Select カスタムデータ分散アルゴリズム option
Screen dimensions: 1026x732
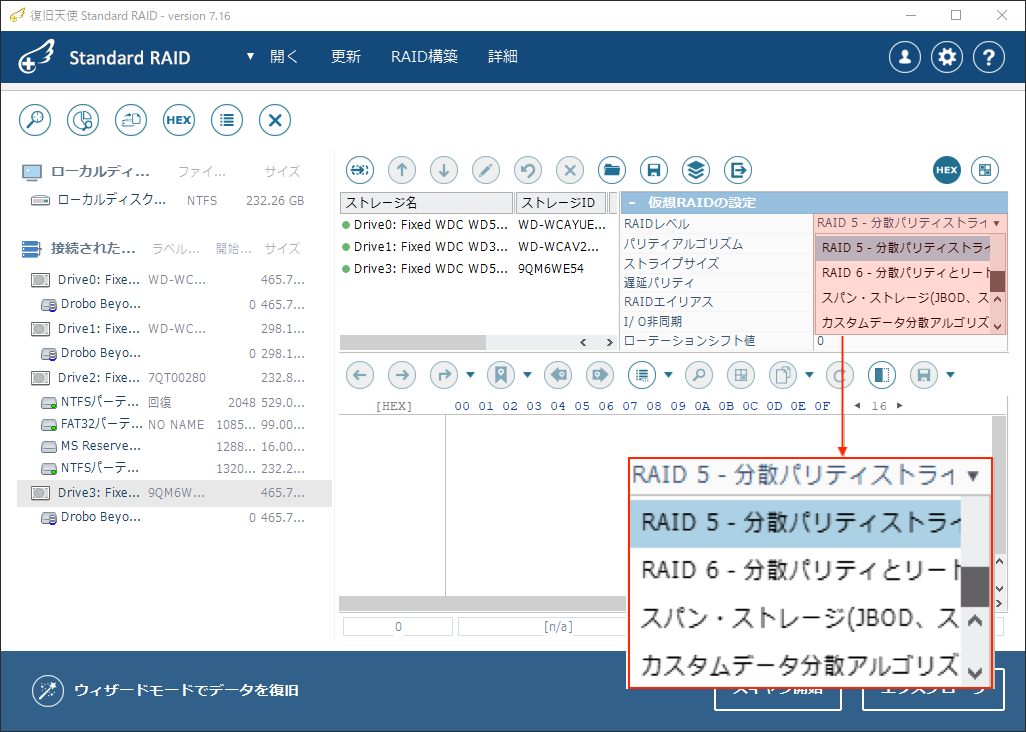point(903,322)
